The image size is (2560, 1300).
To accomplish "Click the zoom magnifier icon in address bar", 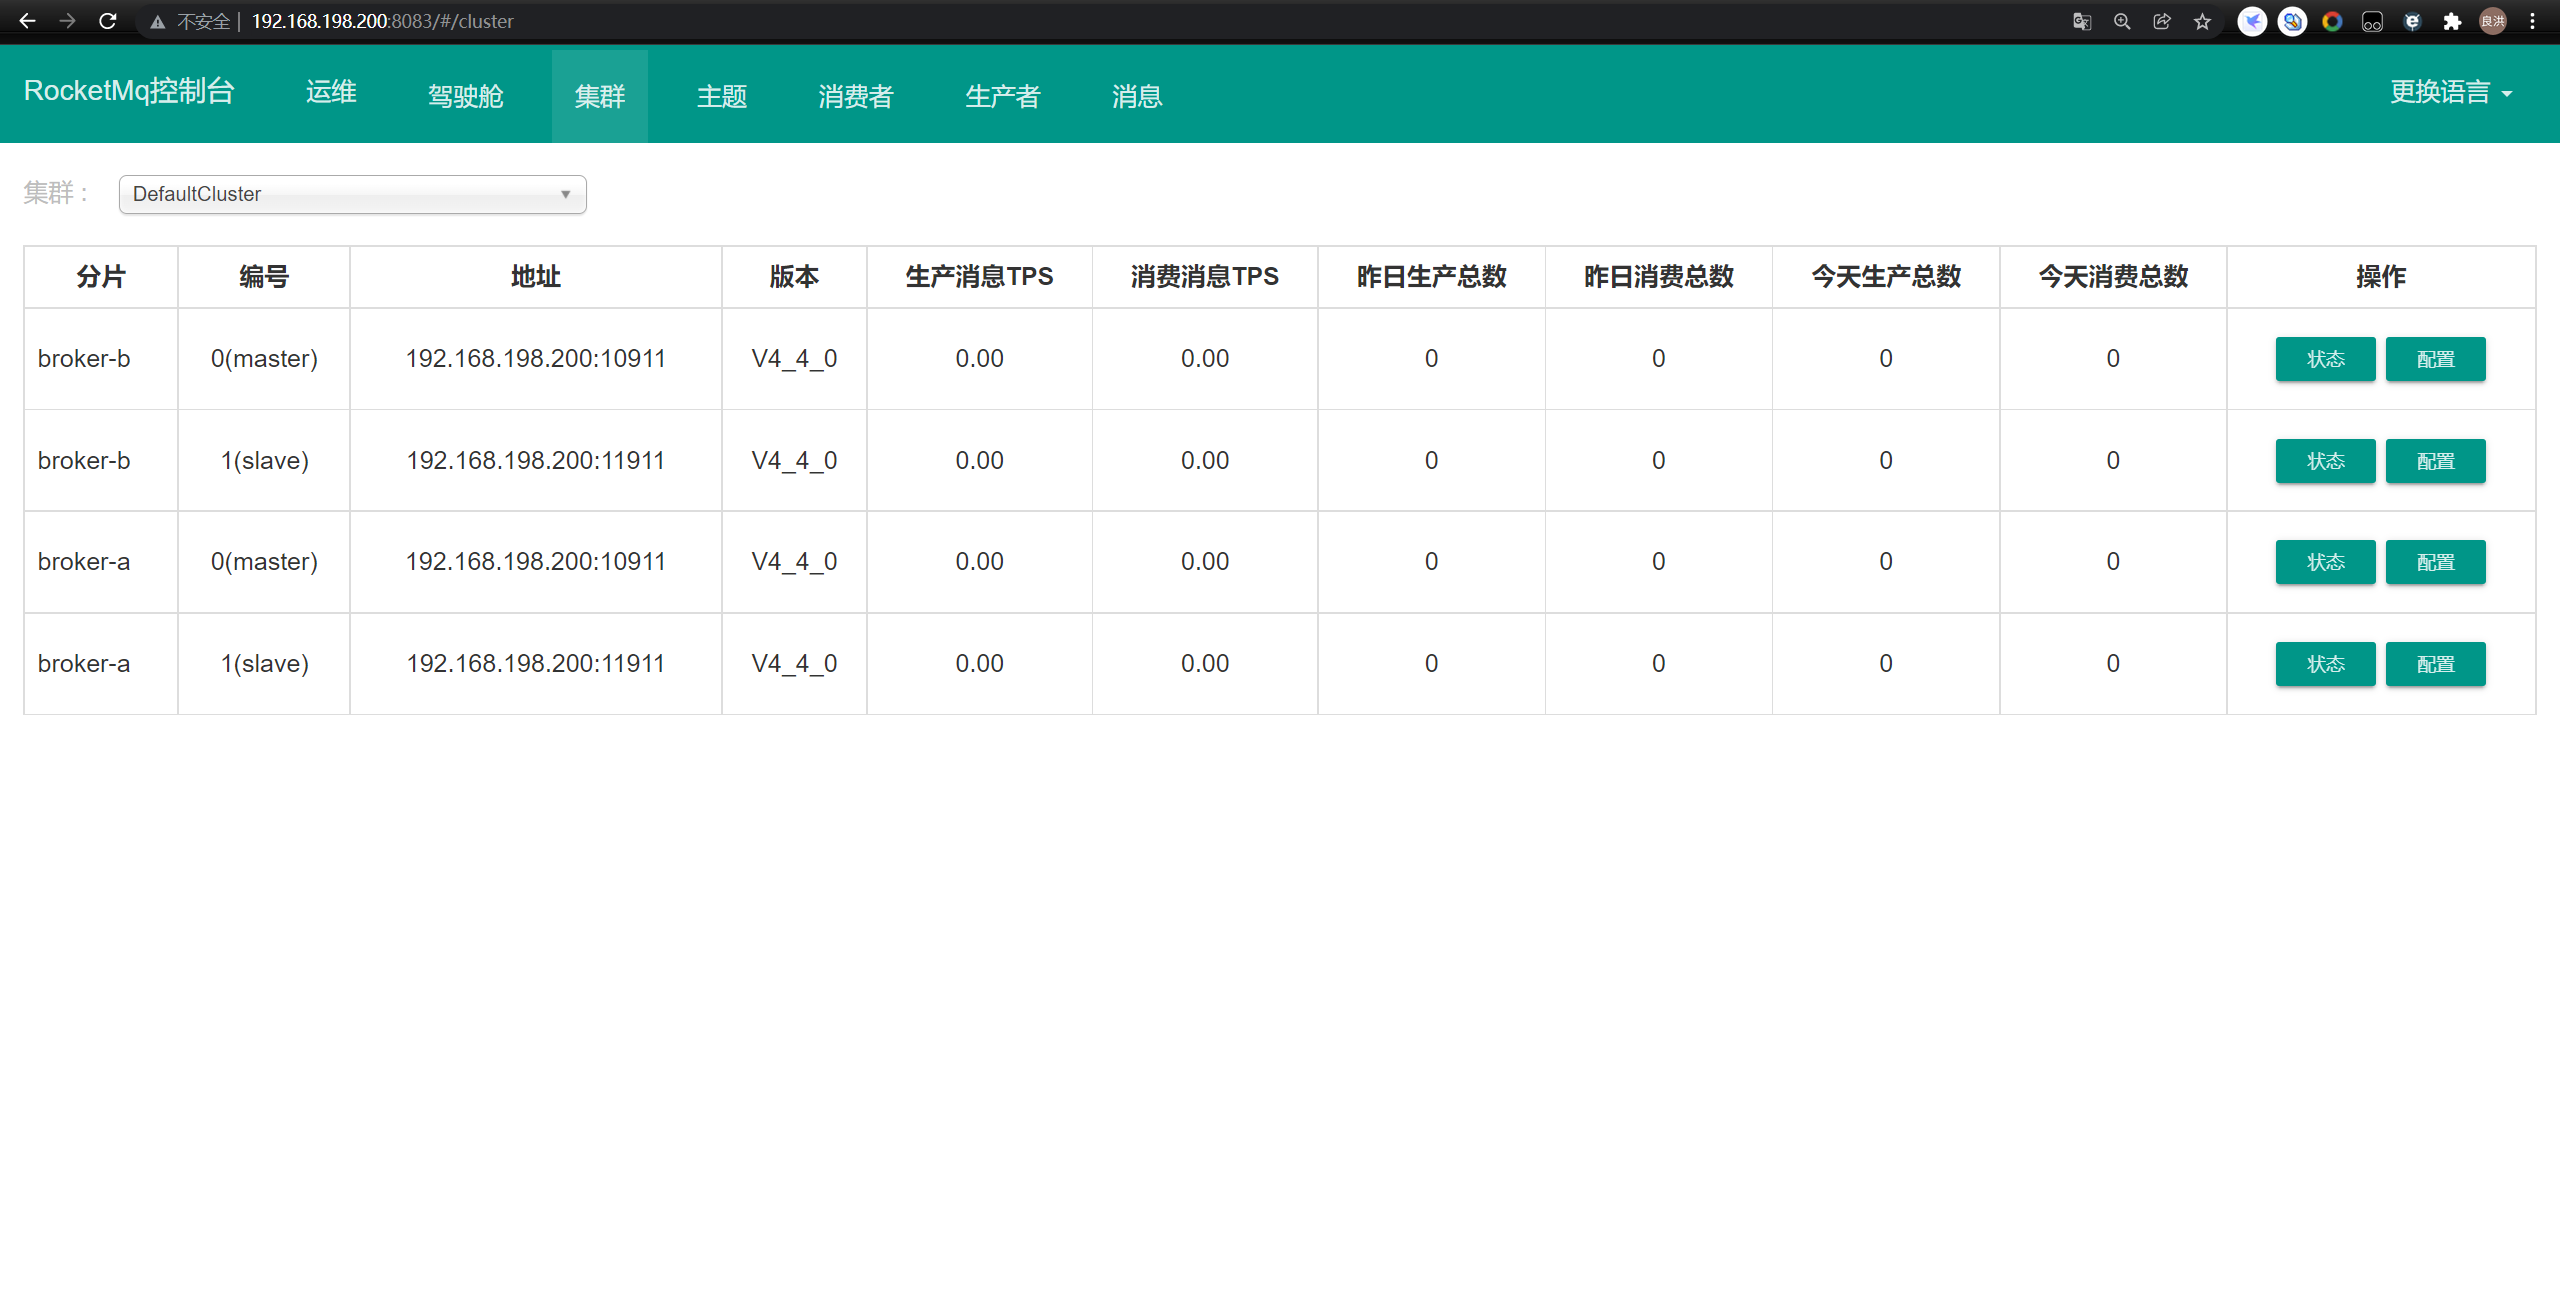I will [x=2122, y=21].
